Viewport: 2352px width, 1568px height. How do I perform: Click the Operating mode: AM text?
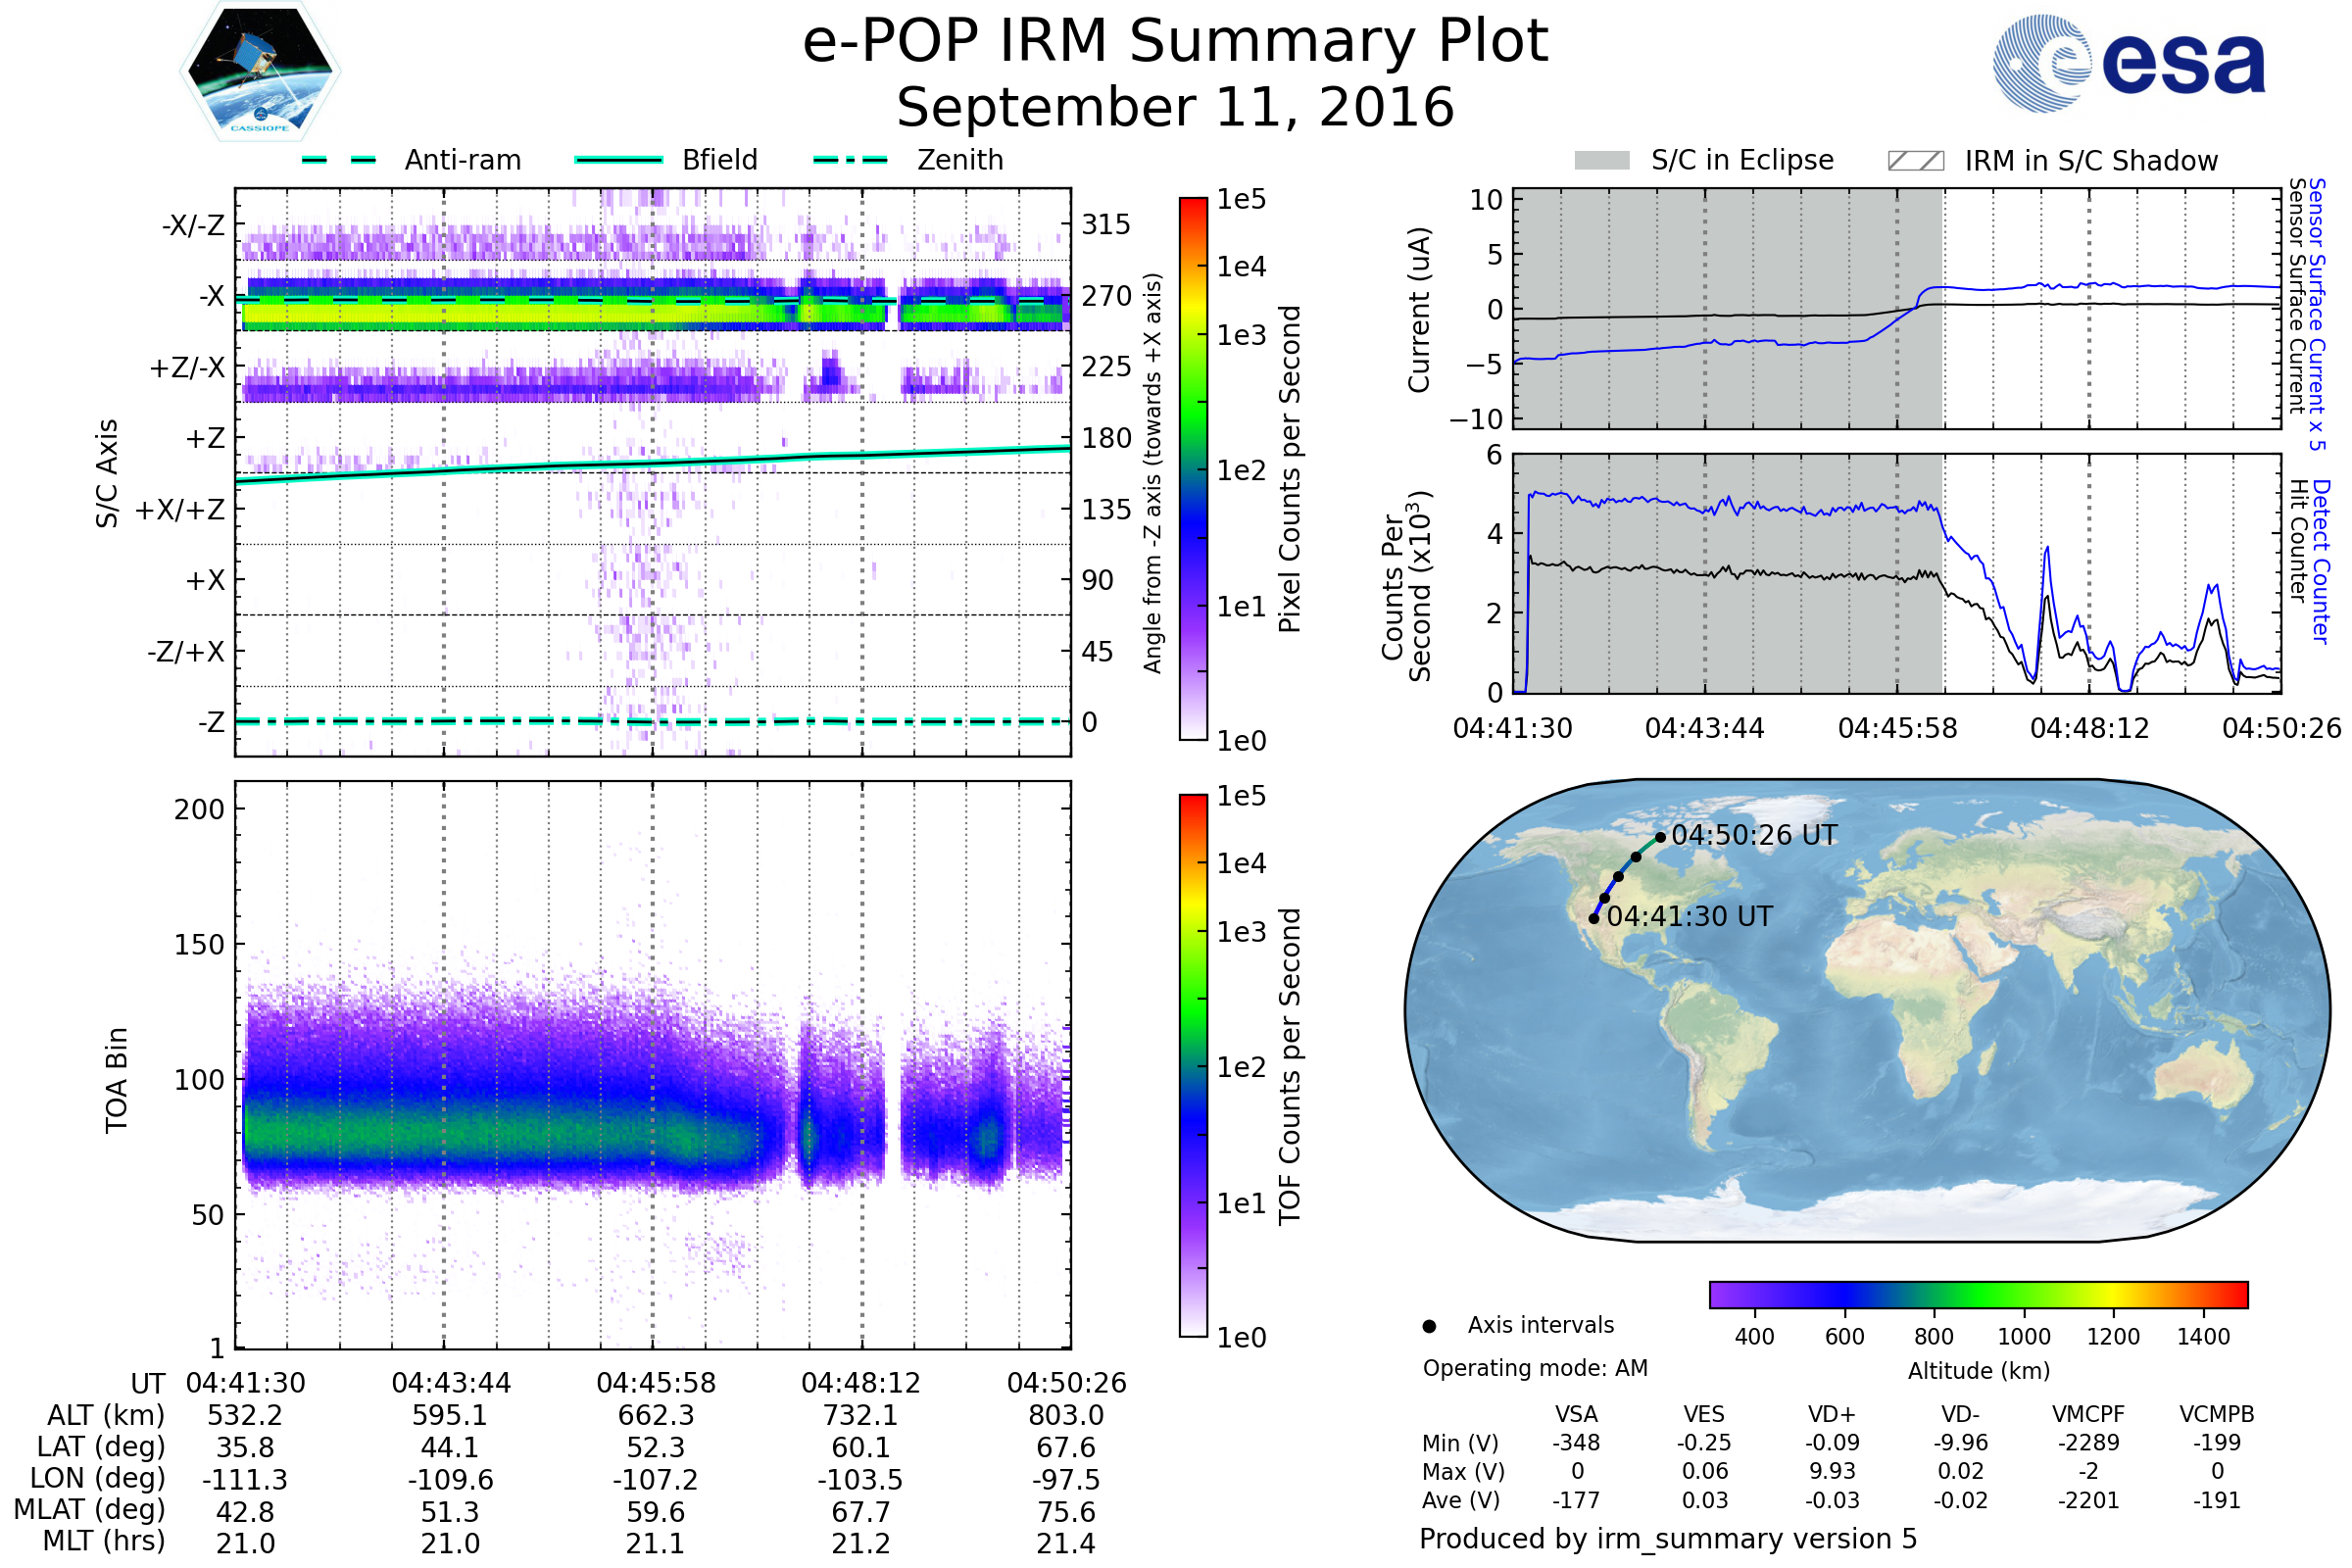(x=1535, y=1368)
